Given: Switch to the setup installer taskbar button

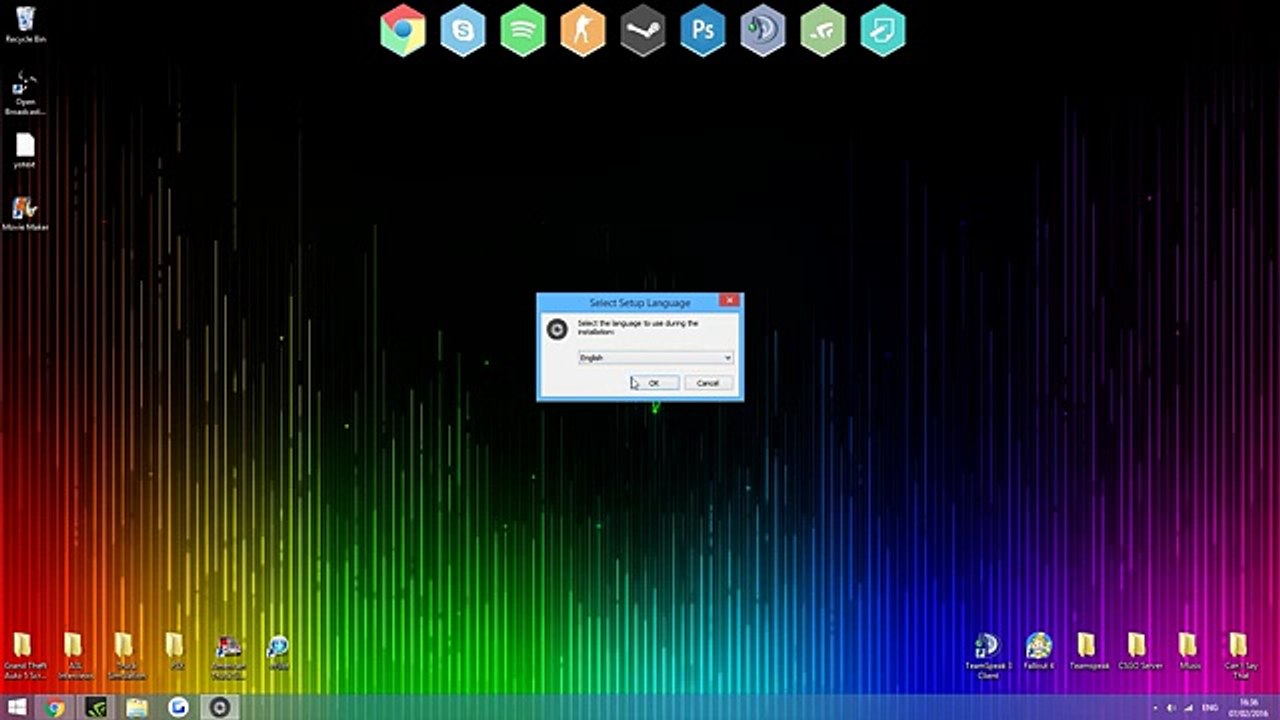Looking at the screenshot, I should coord(219,708).
